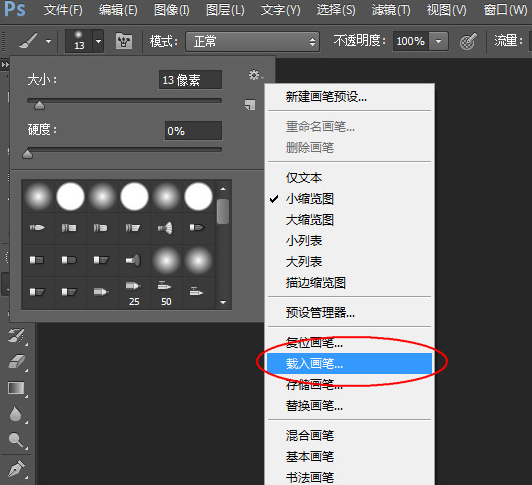Select the first soft round brush thumbnail
The width and height of the screenshot is (532, 485).
38,196
